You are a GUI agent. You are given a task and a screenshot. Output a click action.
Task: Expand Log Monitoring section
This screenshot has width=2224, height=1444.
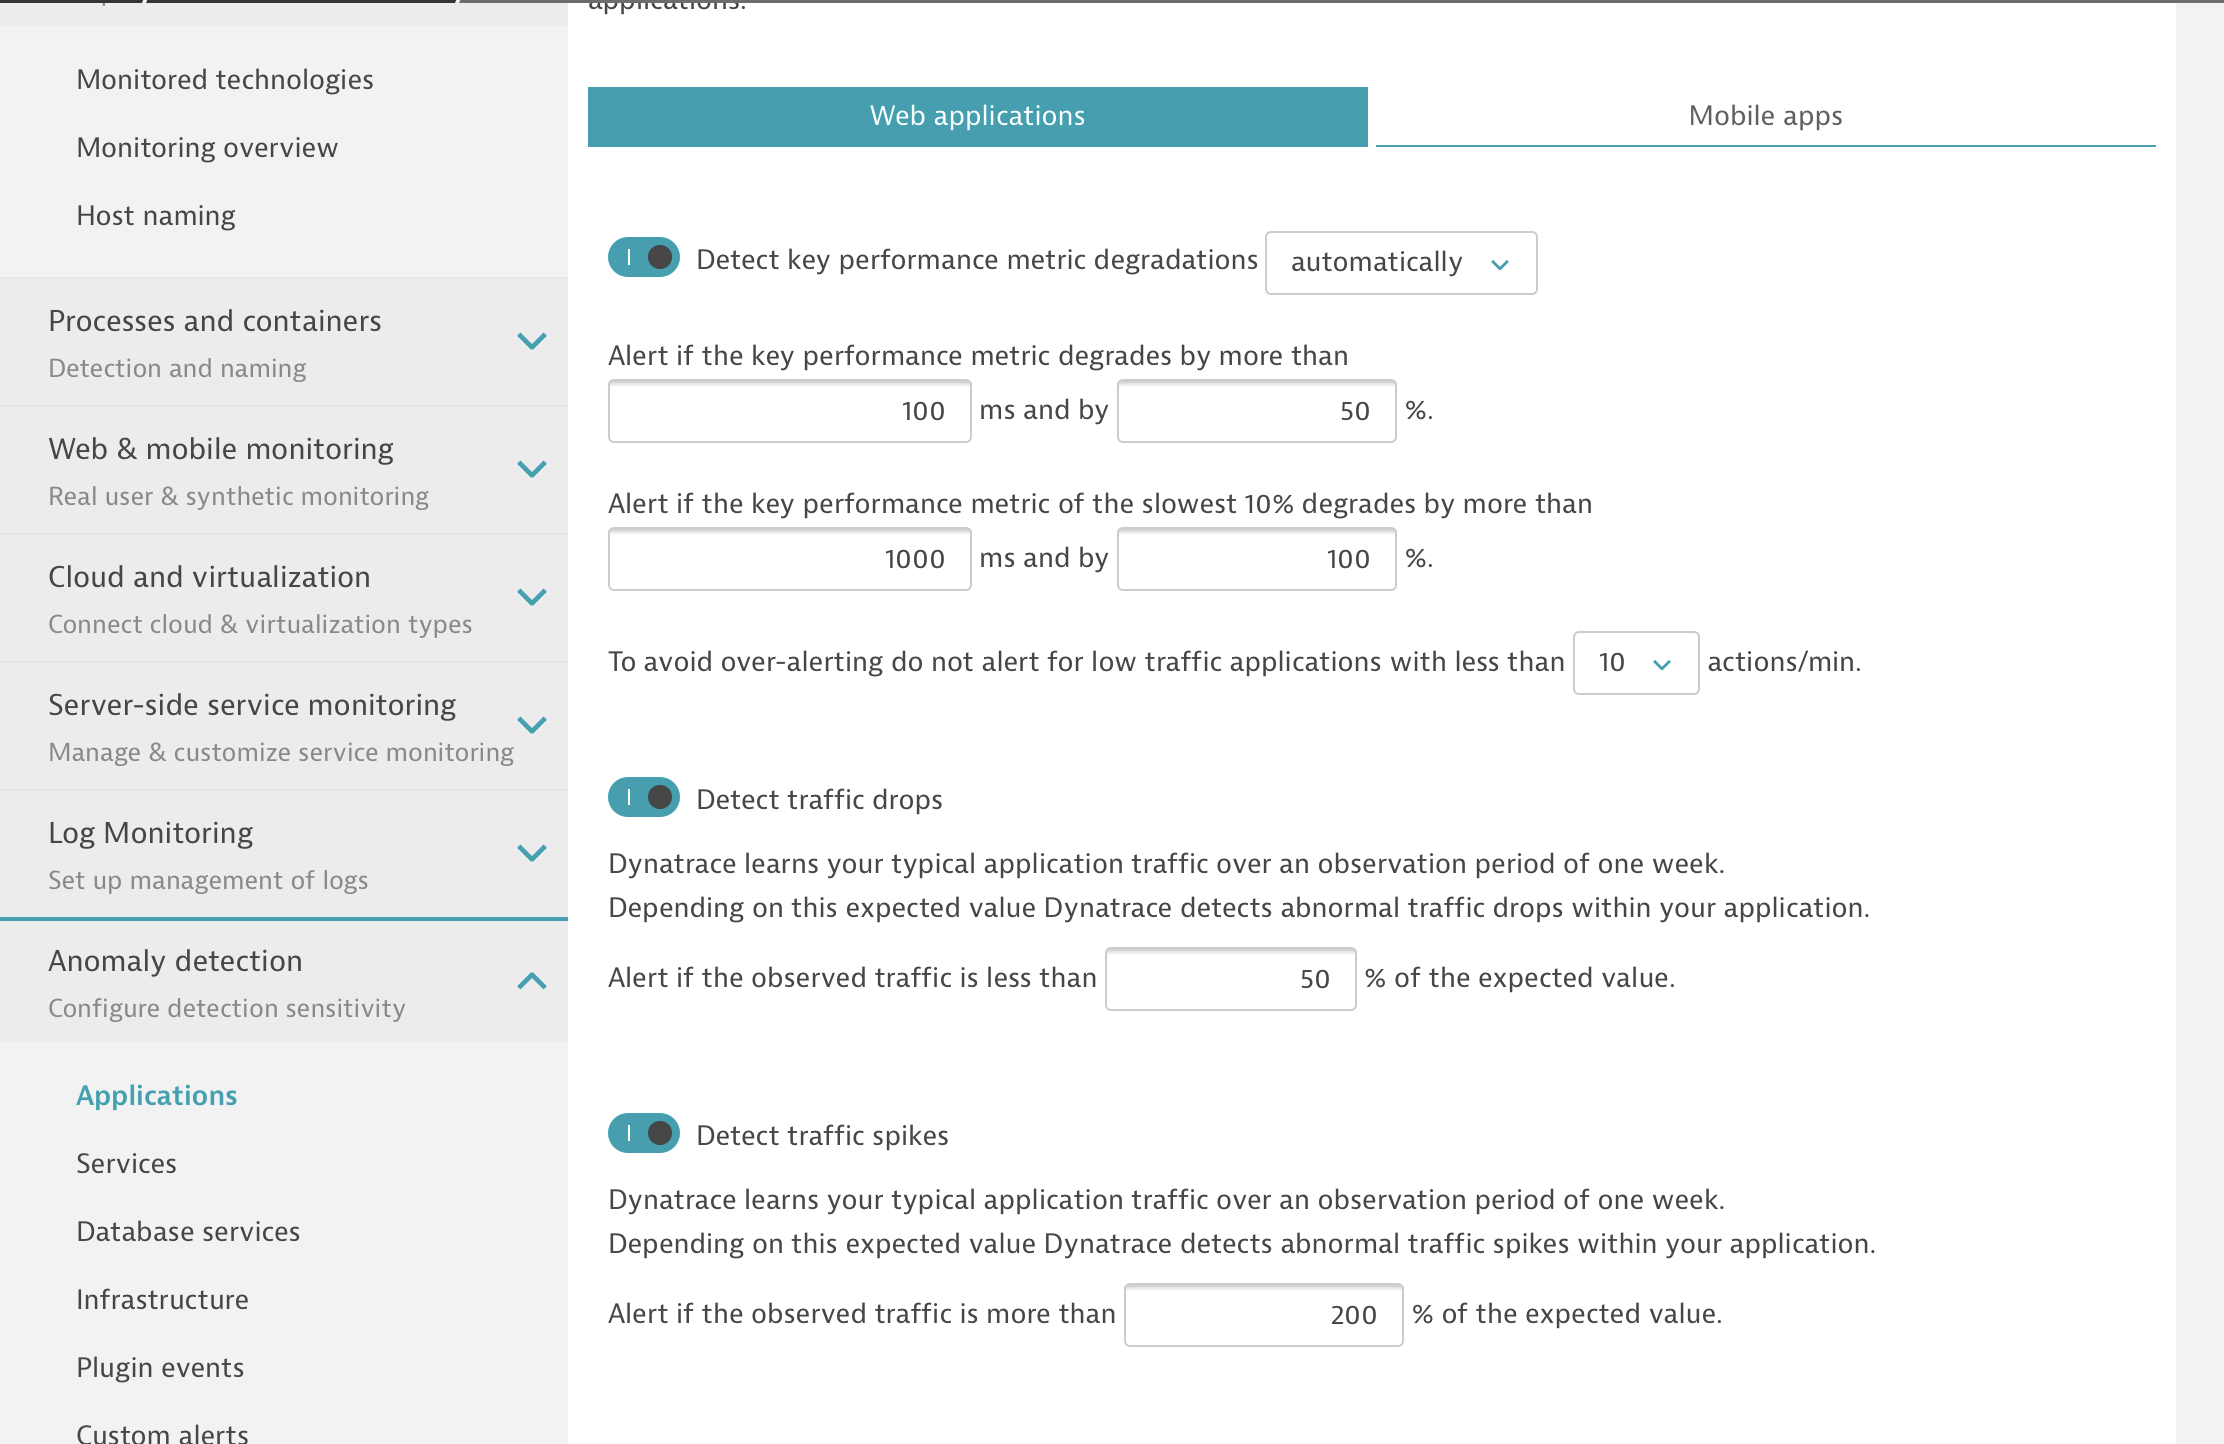point(284,854)
